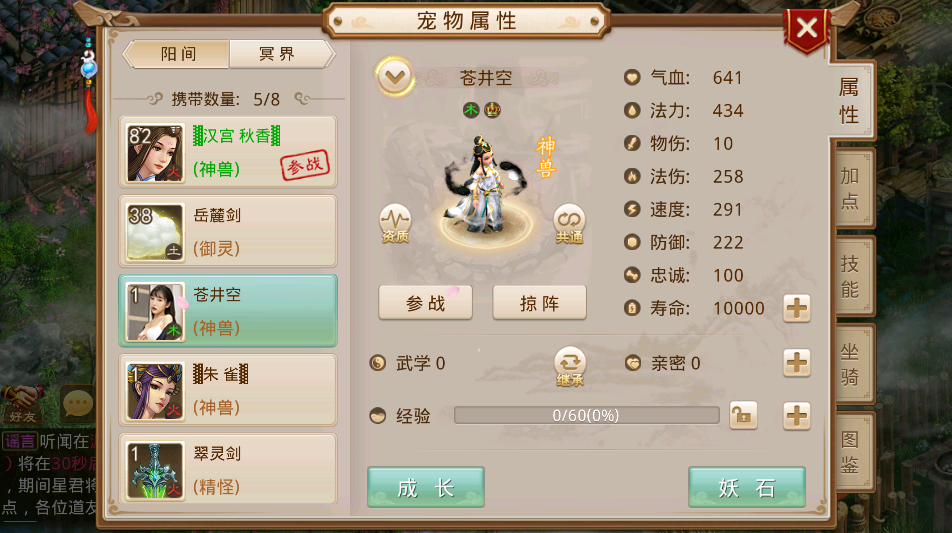This screenshot has width=952, height=533.
Task: Open the 技能 skills tab
Action: 850,276
